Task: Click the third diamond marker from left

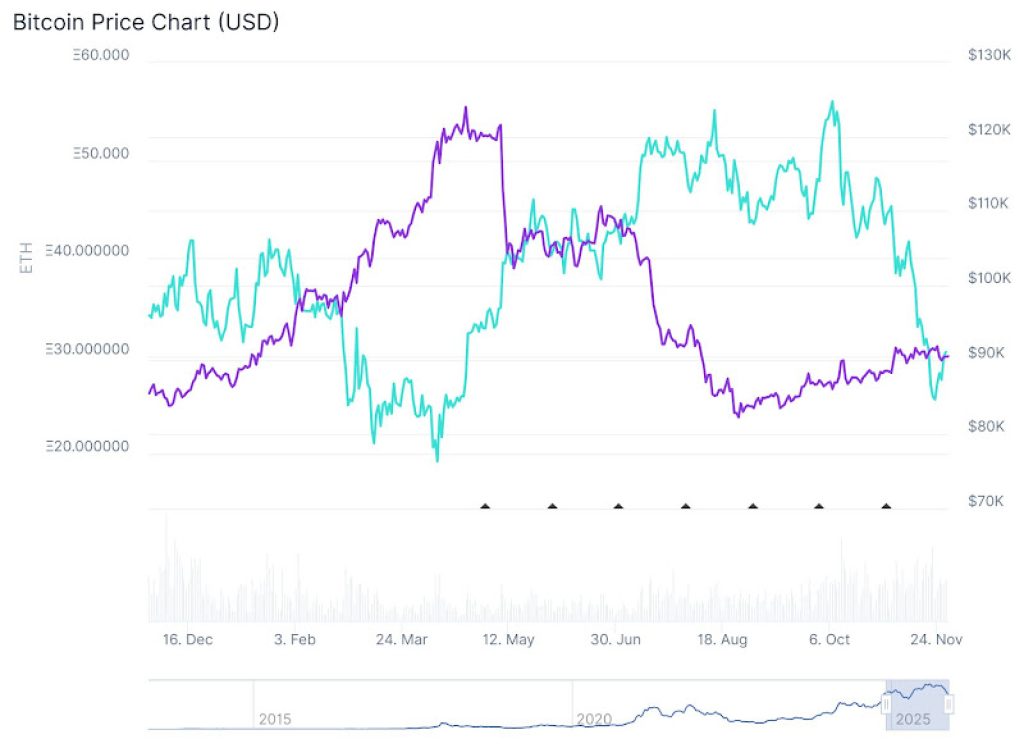Action: 618,506
